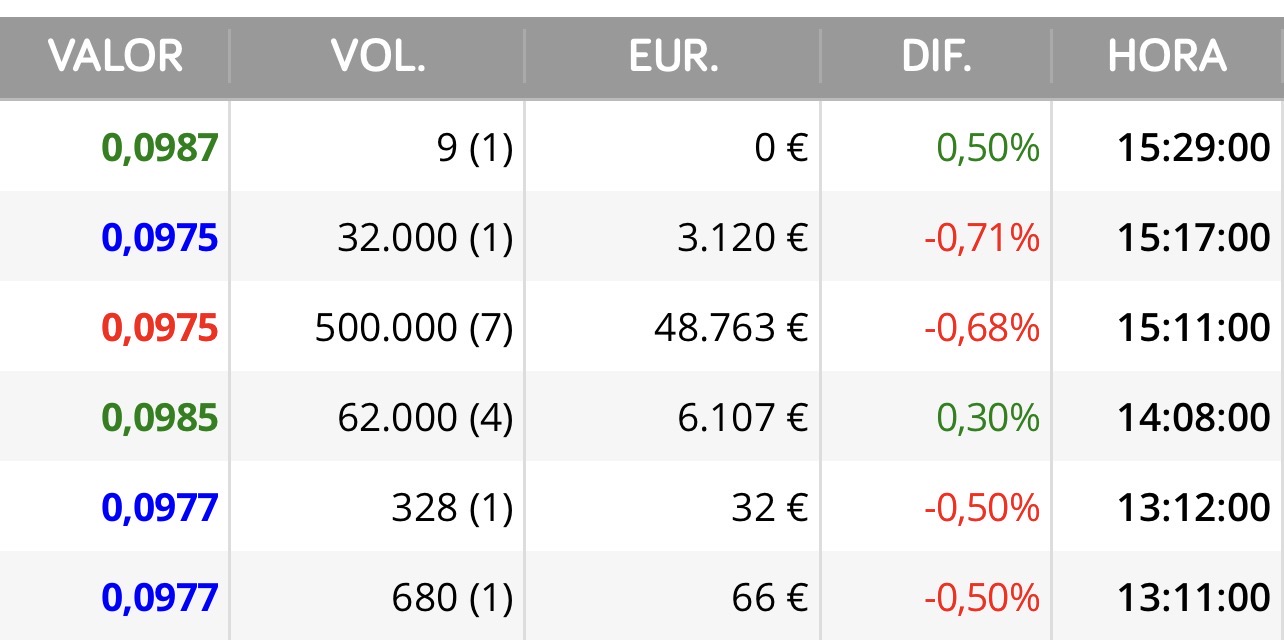
Task: Sort by the DIF. column header
Action: [937, 56]
